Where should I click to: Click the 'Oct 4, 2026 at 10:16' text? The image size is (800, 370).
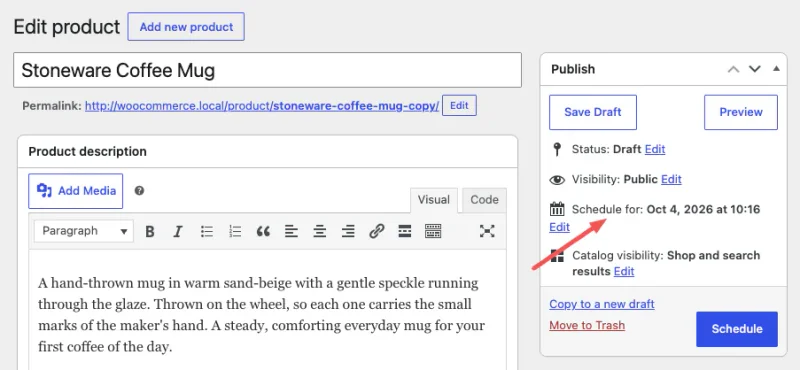click(704, 209)
